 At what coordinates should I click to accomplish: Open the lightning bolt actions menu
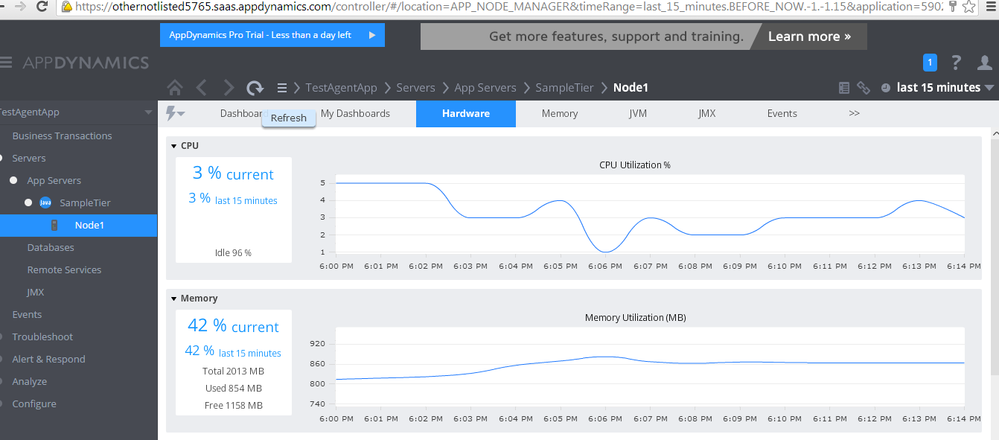[175, 113]
